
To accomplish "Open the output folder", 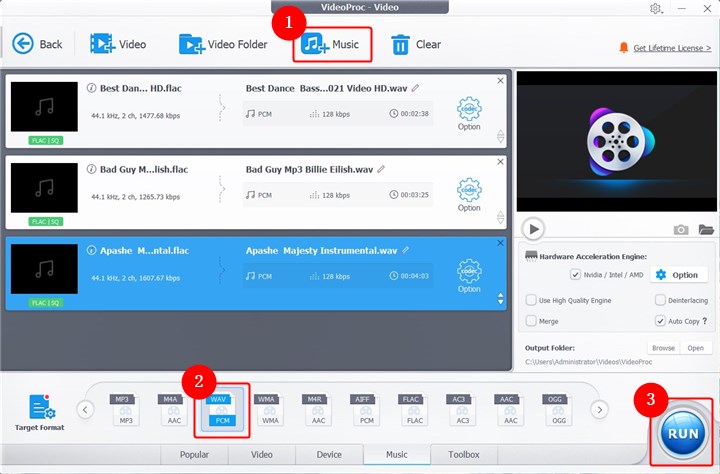I will coord(695,348).
